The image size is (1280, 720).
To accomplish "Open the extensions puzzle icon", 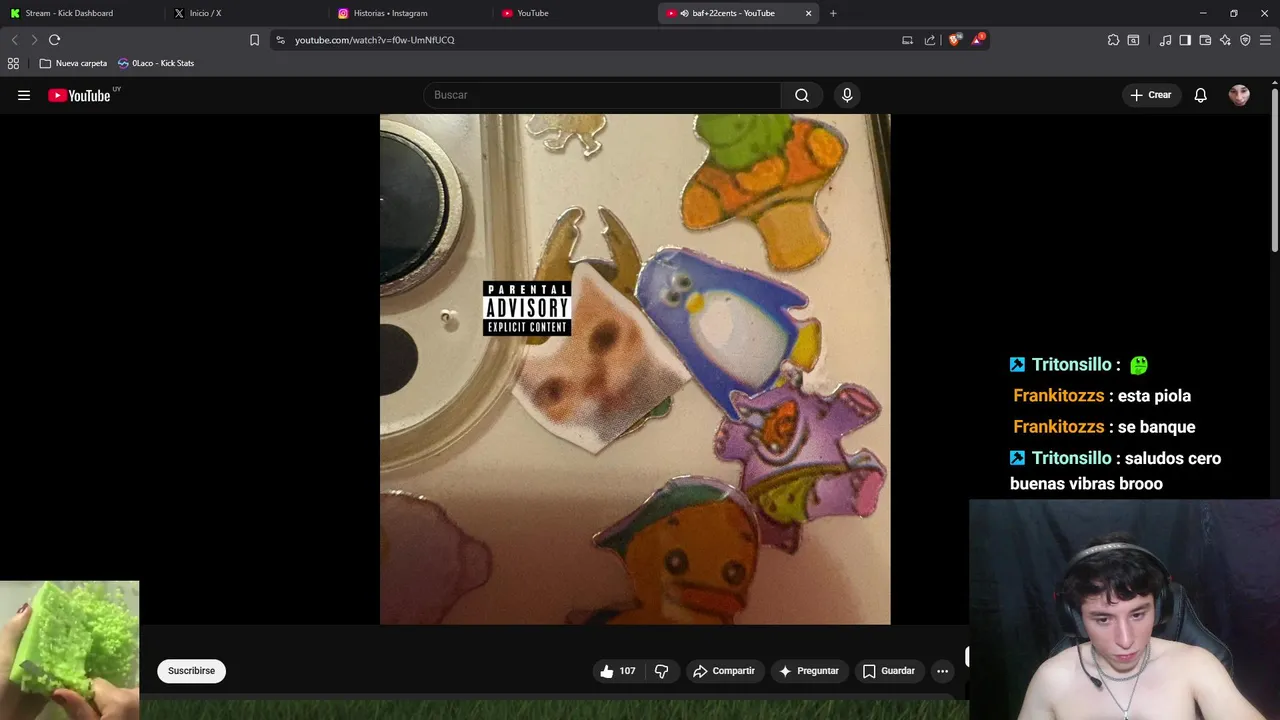I will [1113, 40].
